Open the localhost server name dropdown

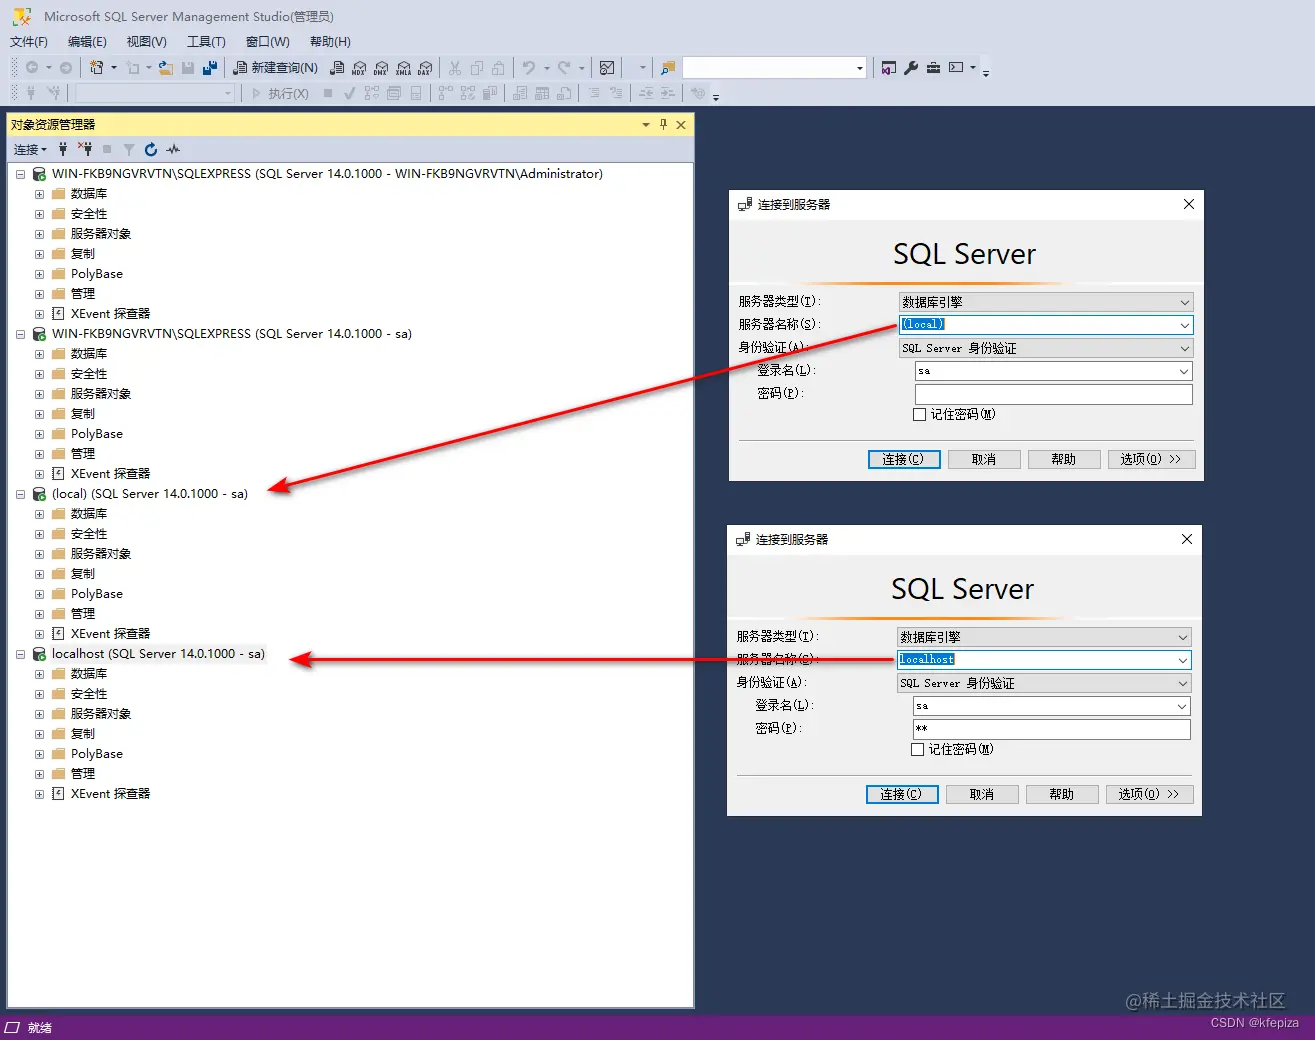click(x=1182, y=660)
